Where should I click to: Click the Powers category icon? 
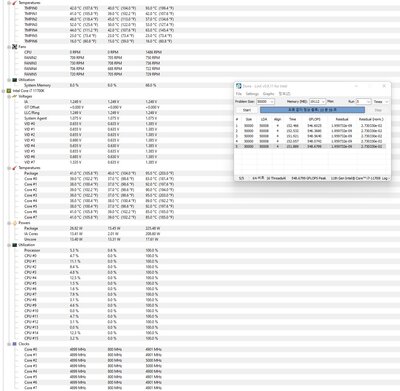14,223
